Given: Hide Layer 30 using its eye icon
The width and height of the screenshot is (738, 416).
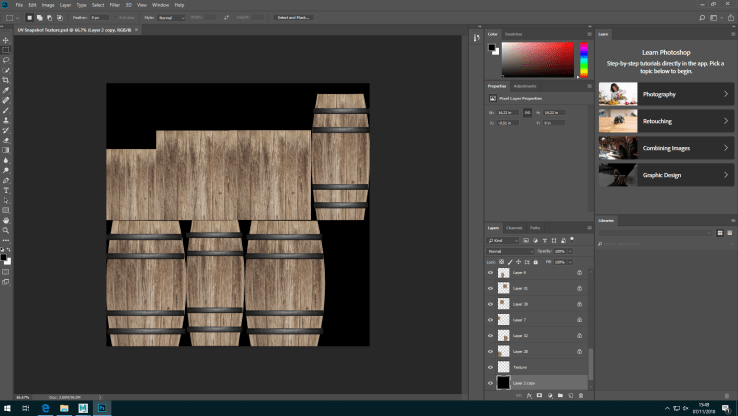Looking at the screenshot, I should (490, 304).
